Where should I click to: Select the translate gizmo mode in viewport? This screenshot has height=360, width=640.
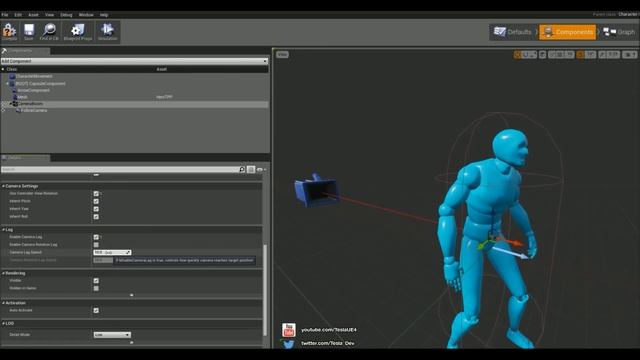click(x=517, y=55)
